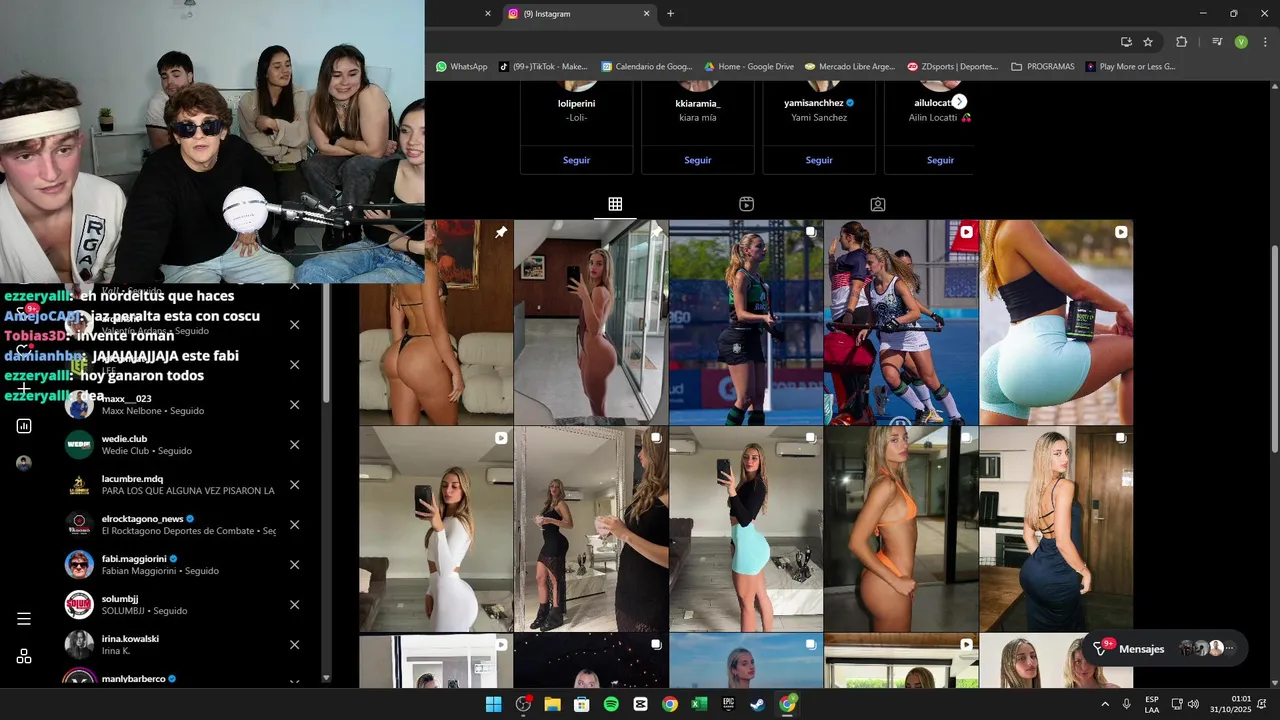The image size is (1280, 720).
Task: Open the Windows Start menu
Action: (x=493, y=704)
